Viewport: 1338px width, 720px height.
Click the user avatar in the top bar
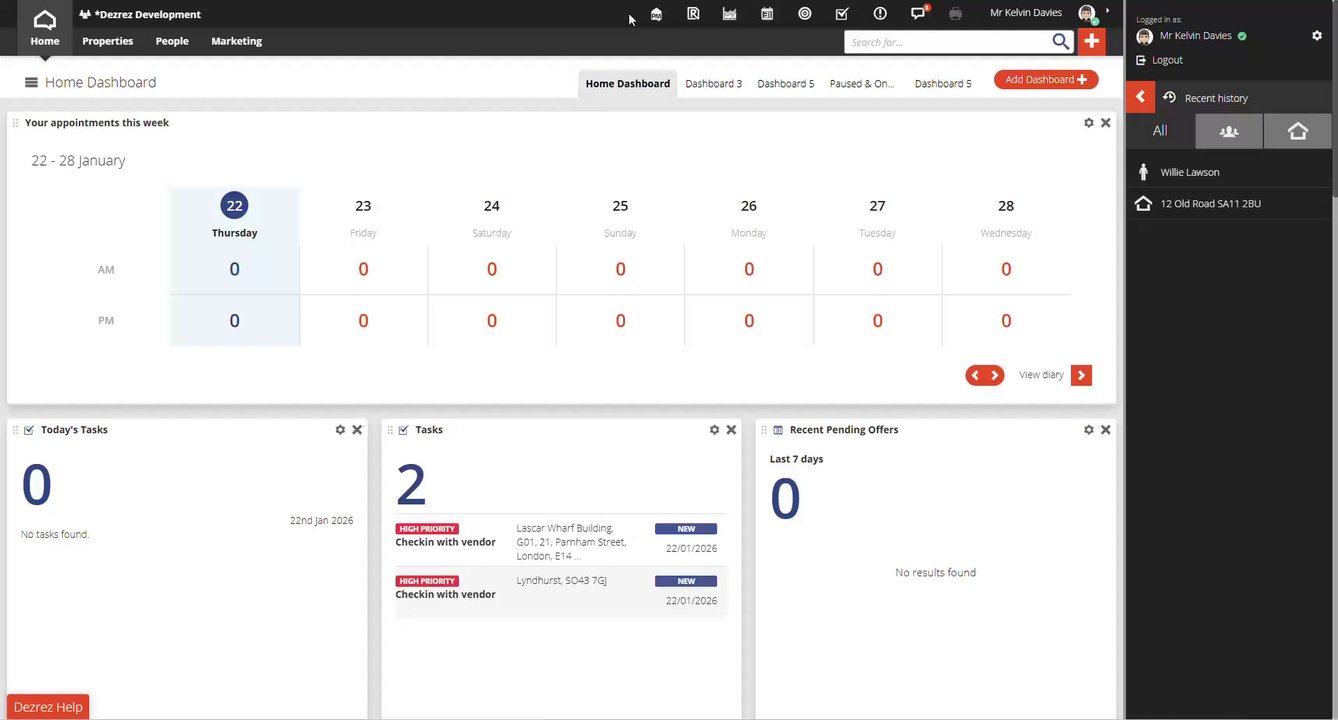(1087, 14)
